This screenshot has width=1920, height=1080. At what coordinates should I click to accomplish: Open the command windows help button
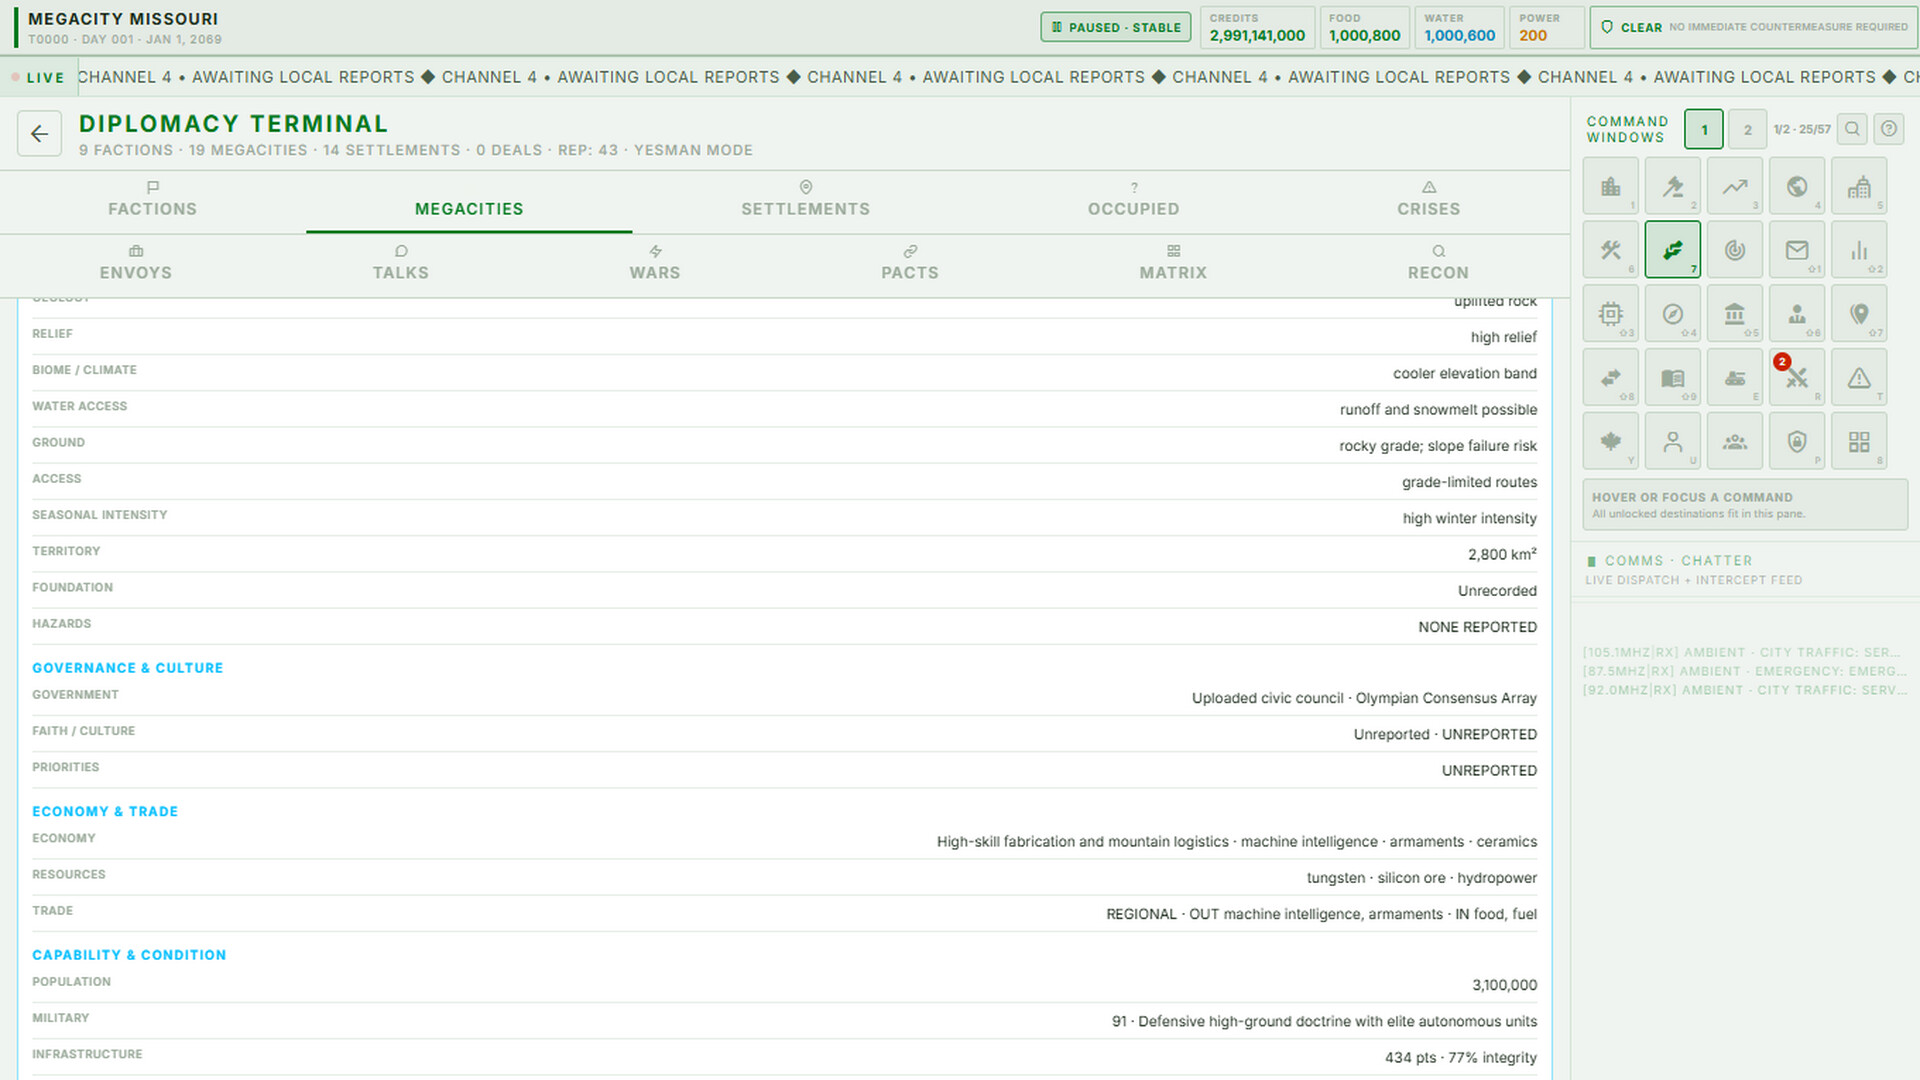point(1888,129)
